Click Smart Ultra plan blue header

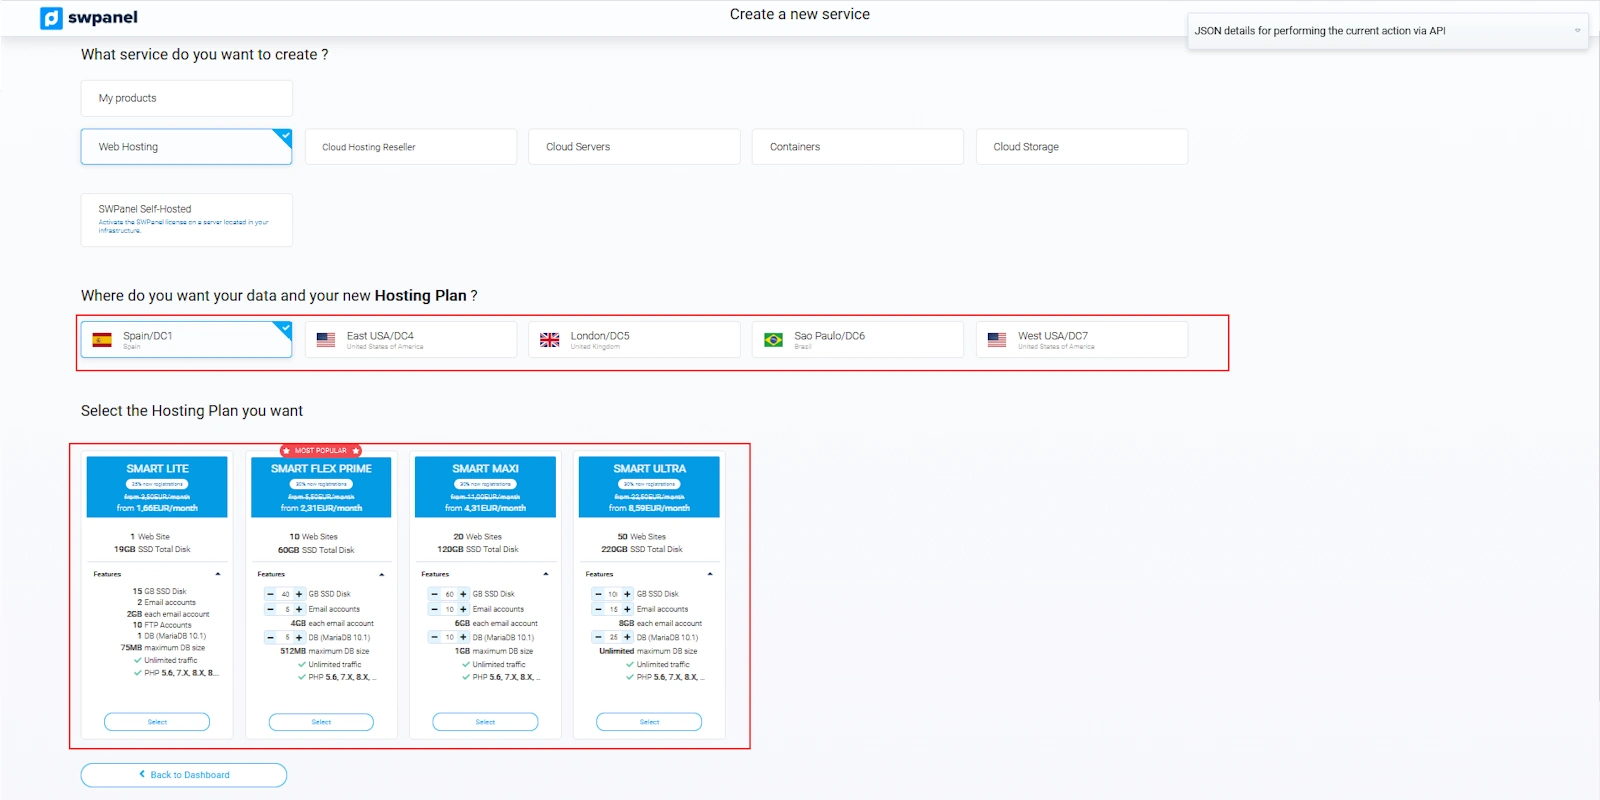click(649, 487)
